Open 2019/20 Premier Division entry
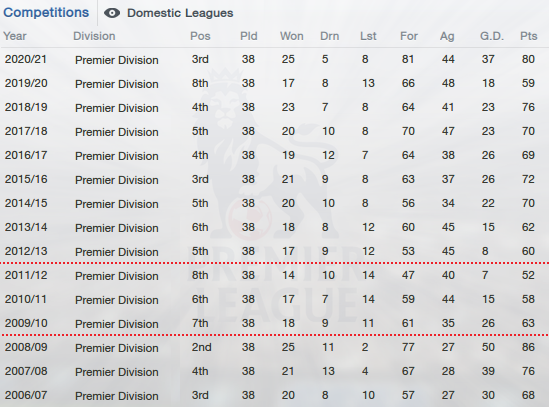The image size is (549, 407). coord(117,84)
